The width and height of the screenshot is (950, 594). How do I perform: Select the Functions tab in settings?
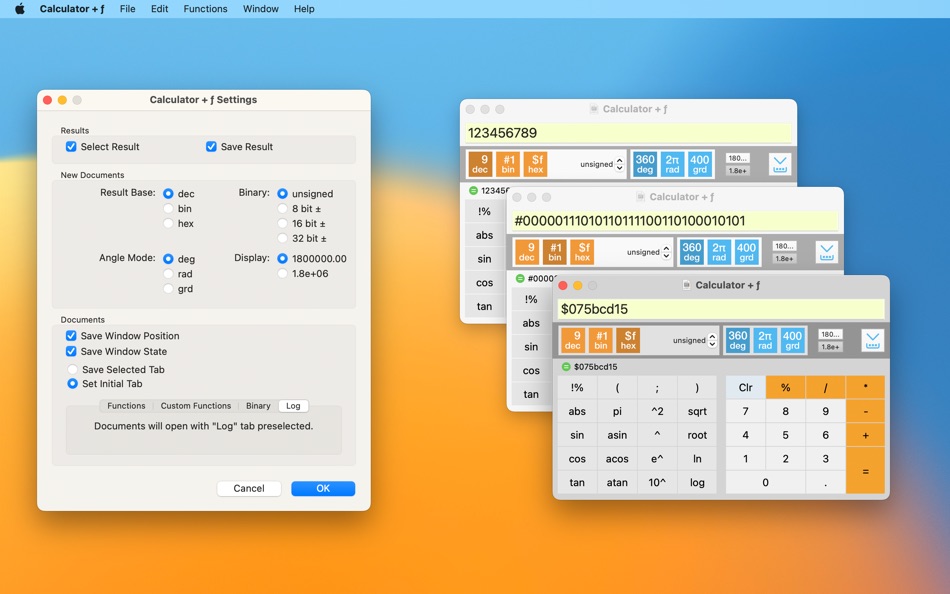tap(126, 406)
